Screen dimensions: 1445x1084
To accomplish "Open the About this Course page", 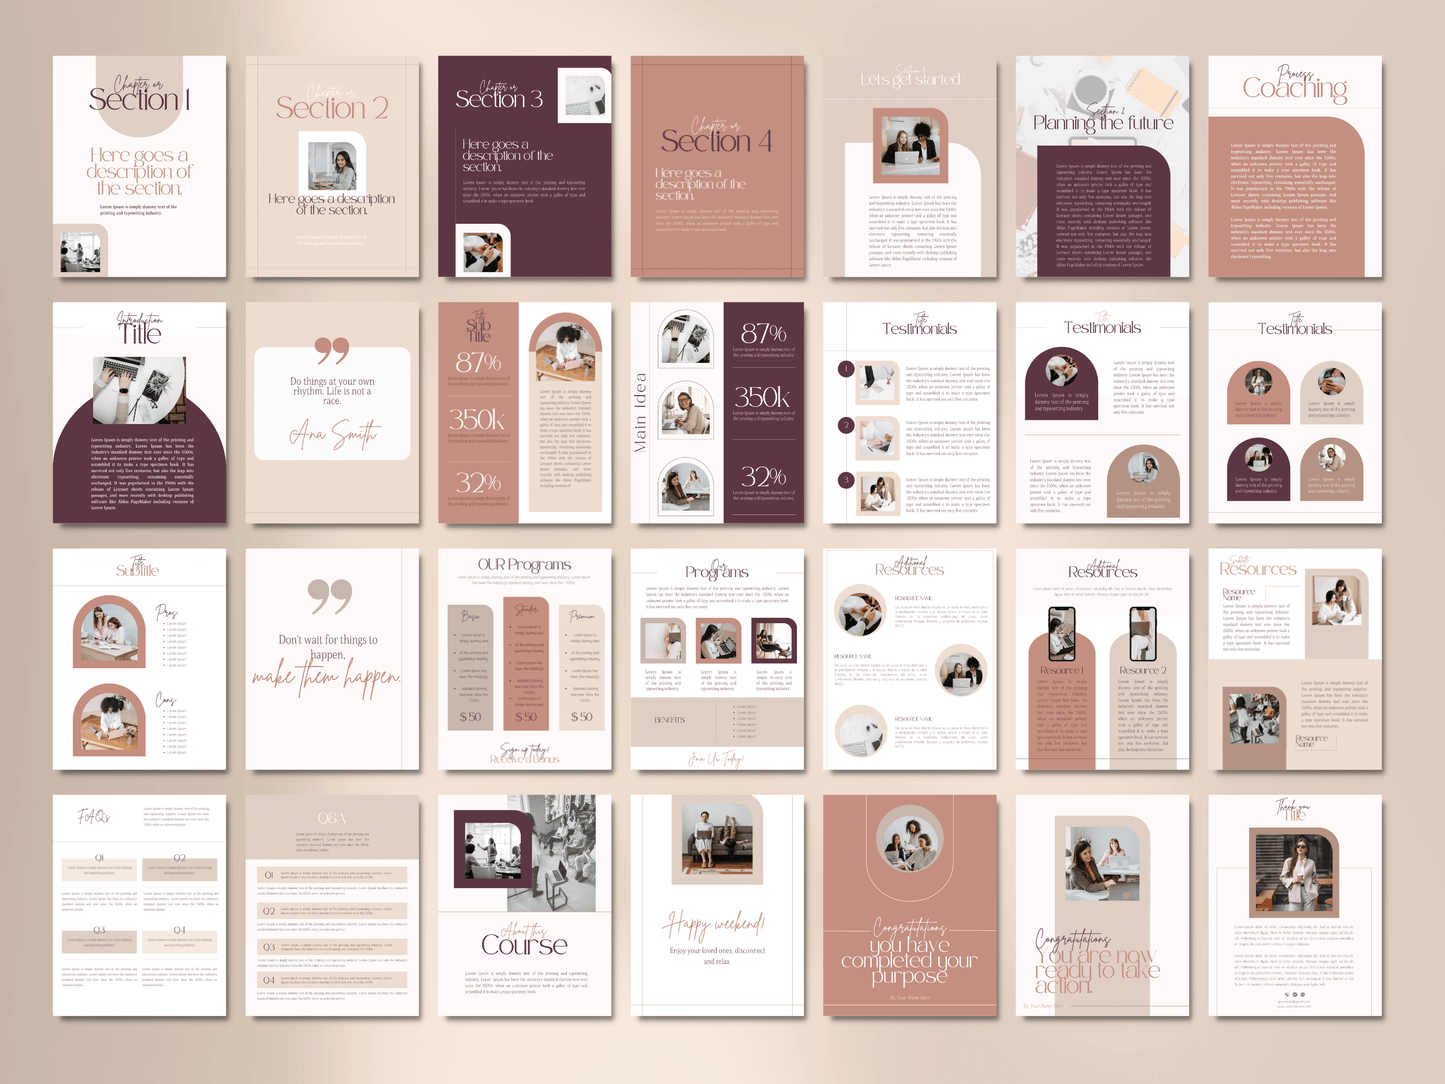I will coord(524,906).
